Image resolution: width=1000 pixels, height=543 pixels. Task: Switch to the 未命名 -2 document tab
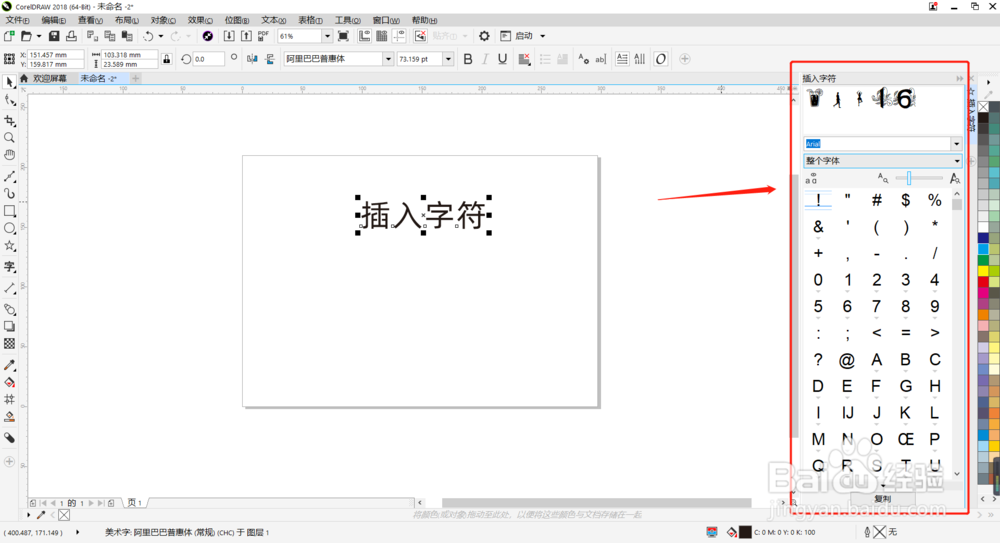point(98,78)
